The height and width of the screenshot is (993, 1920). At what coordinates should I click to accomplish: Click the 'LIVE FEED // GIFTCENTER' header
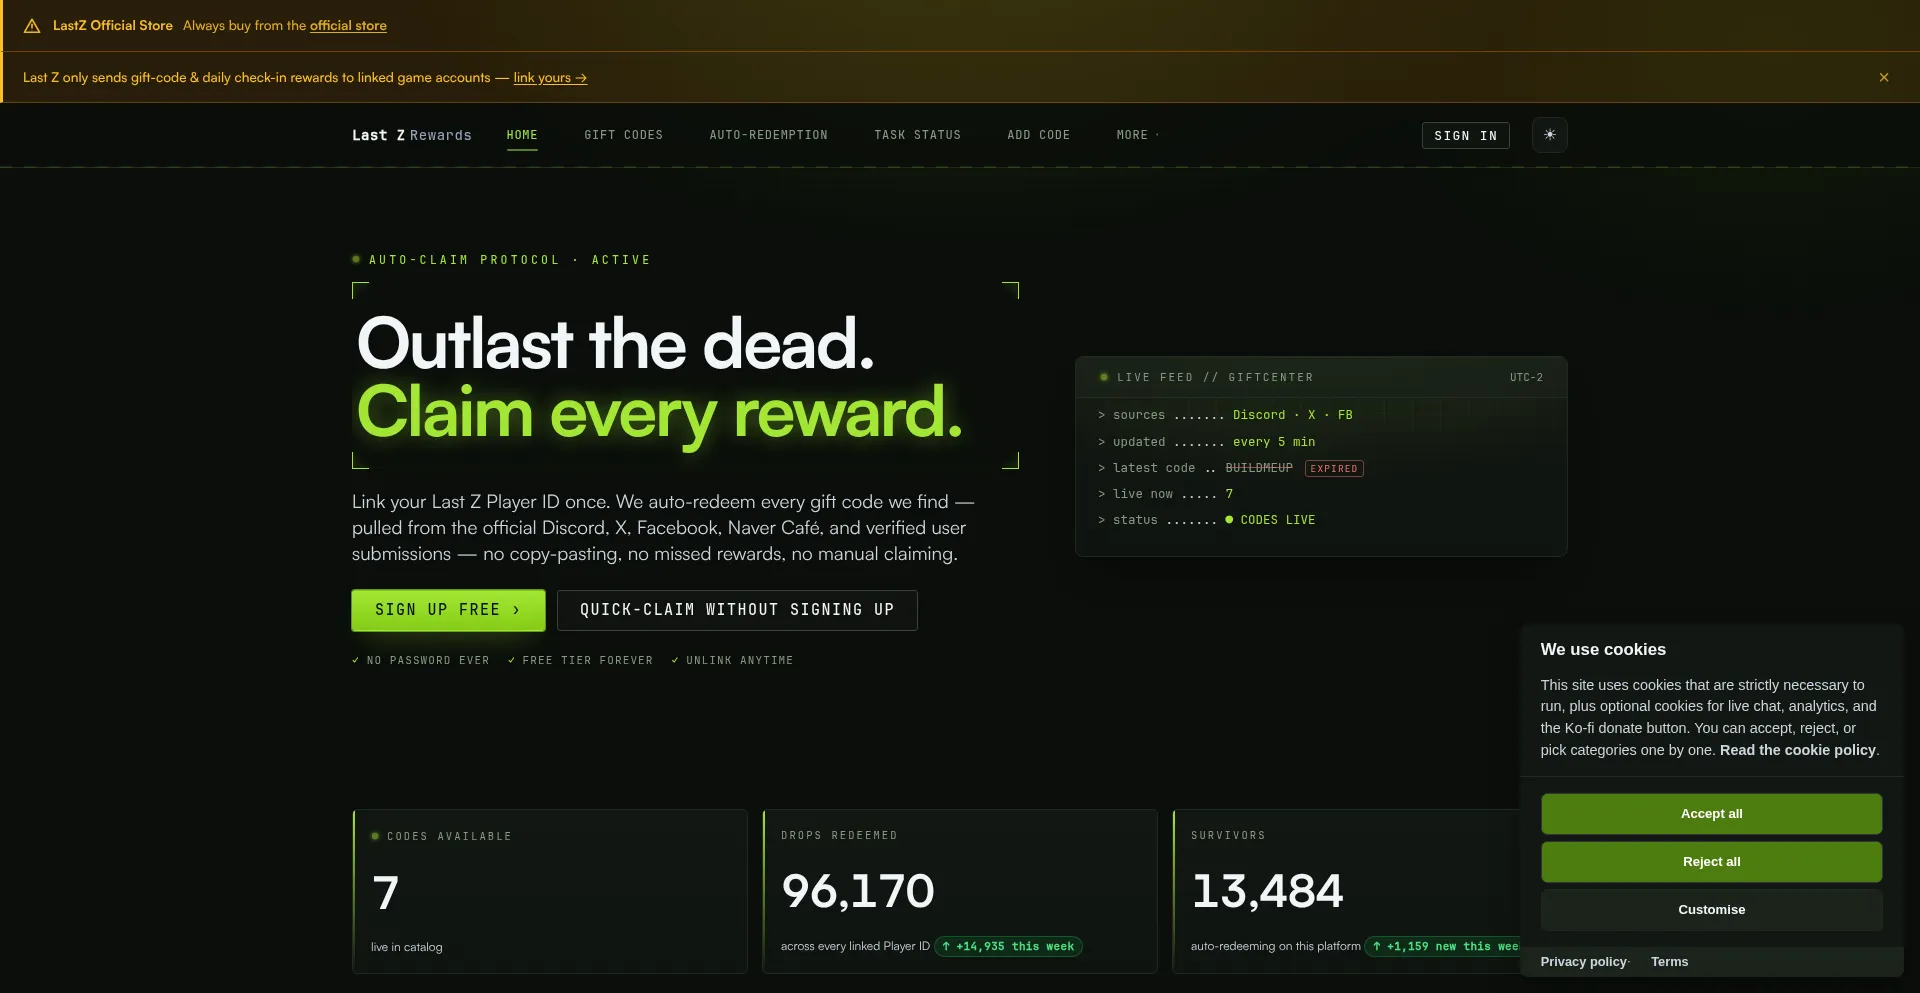click(1214, 378)
